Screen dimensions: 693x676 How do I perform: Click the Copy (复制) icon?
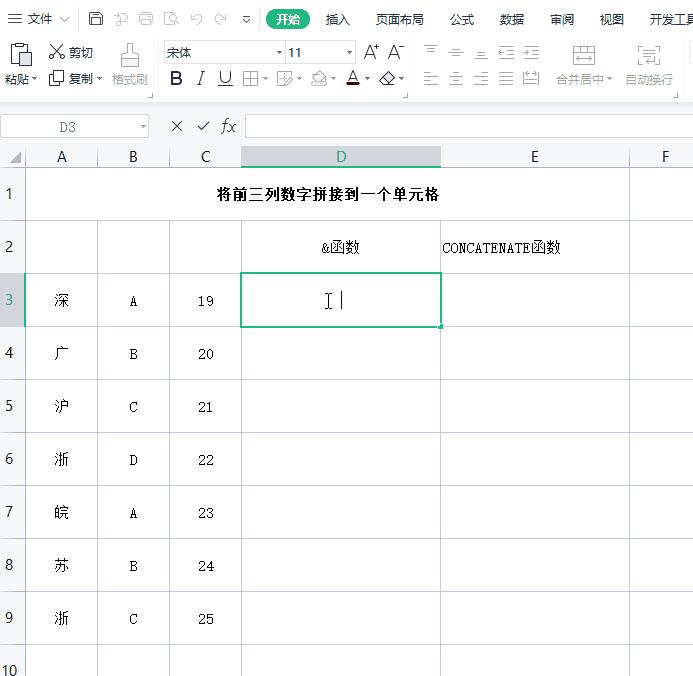56,78
